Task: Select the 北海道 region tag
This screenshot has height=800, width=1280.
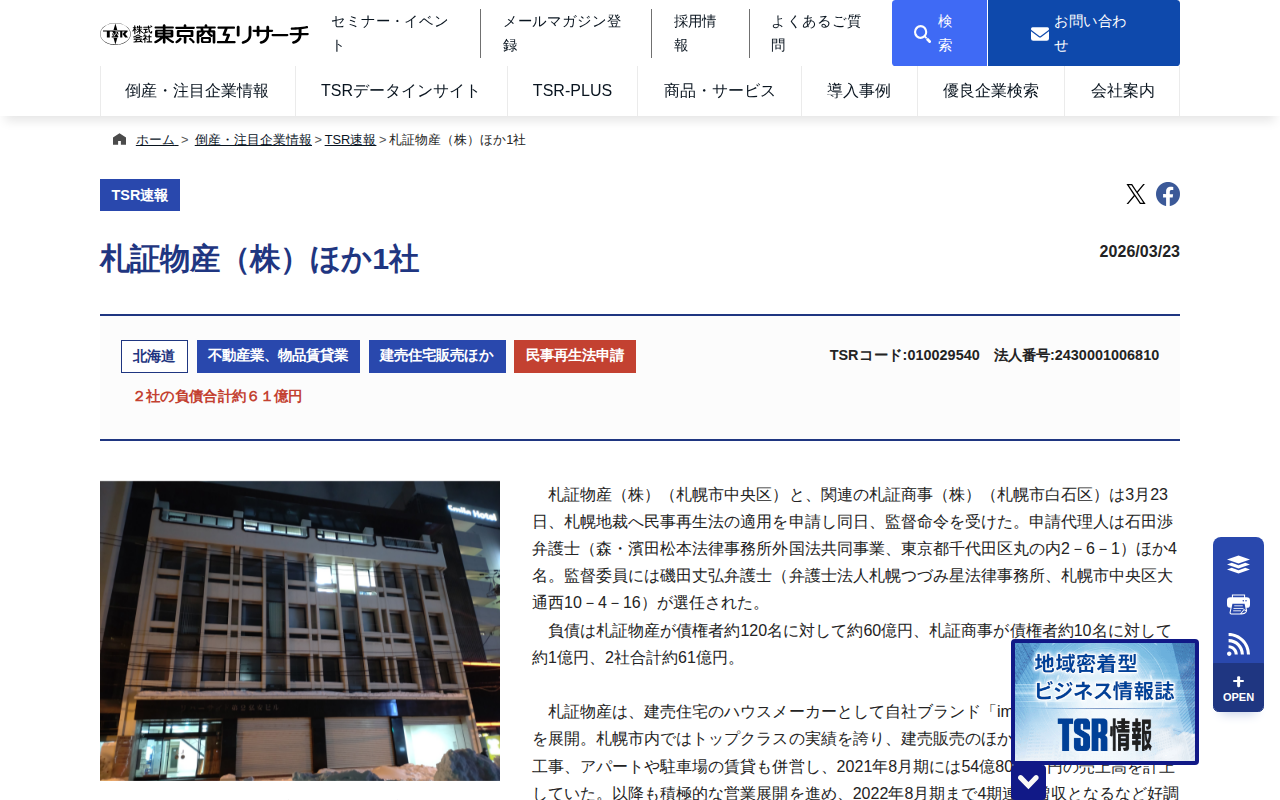Action: click(154, 356)
